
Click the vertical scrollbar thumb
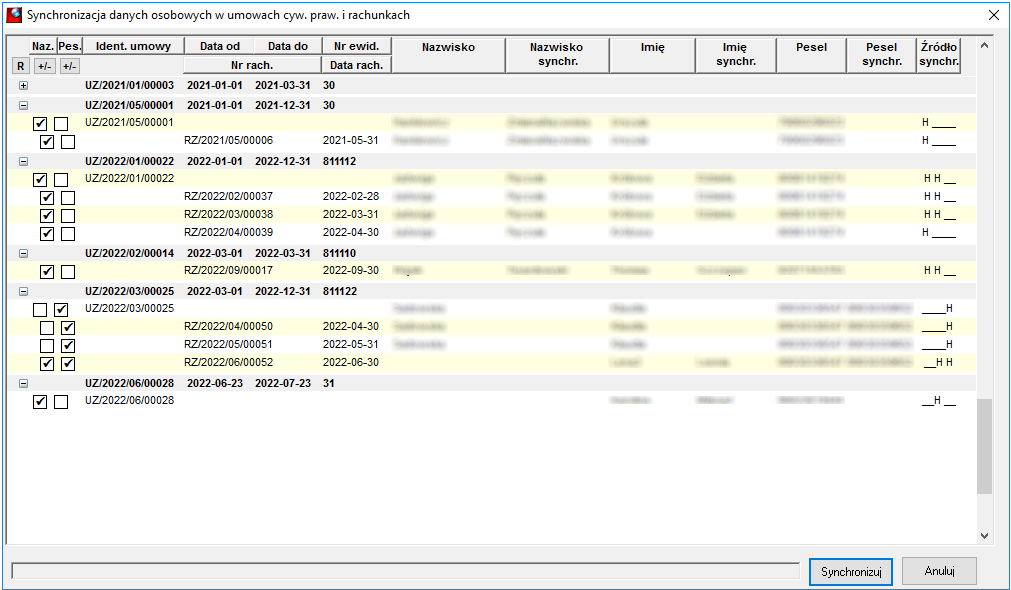pyautogui.click(x=984, y=446)
